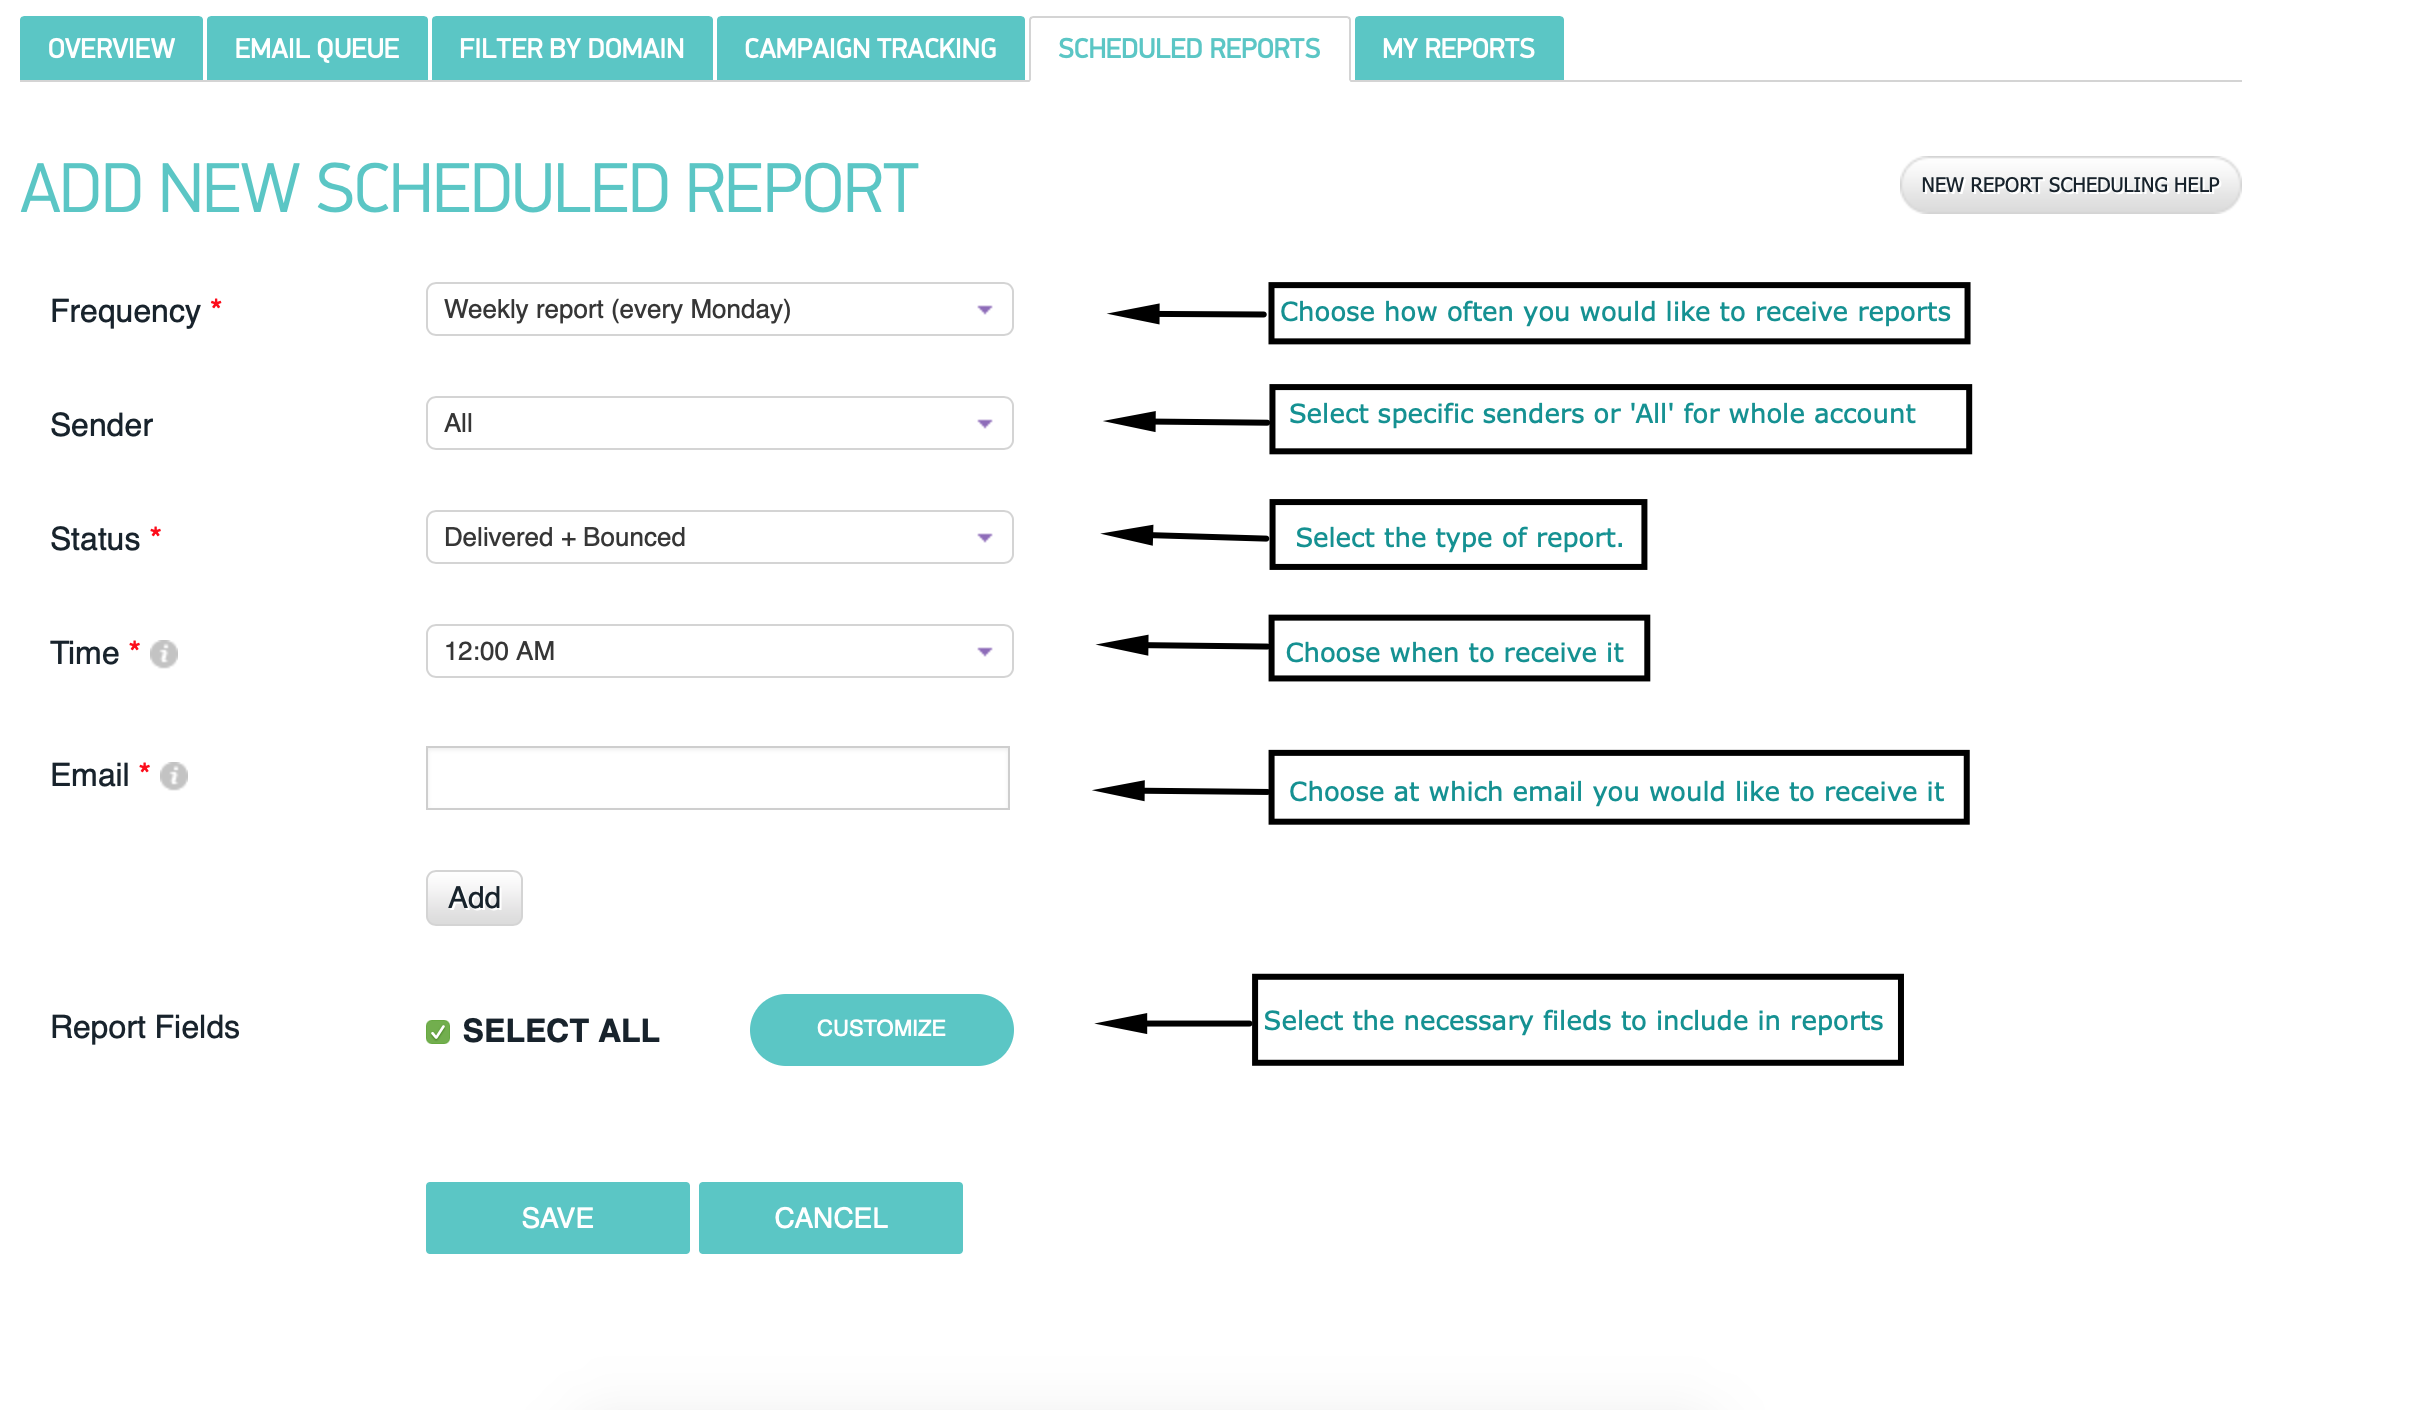The height and width of the screenshot is (1410, 2422).
Task: Open the My Reports tab
Action: point(1458,49)
